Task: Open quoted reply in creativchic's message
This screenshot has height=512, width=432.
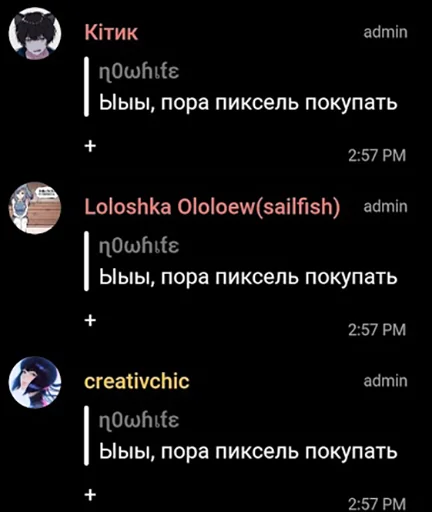Action: click(x=241, y=436)
